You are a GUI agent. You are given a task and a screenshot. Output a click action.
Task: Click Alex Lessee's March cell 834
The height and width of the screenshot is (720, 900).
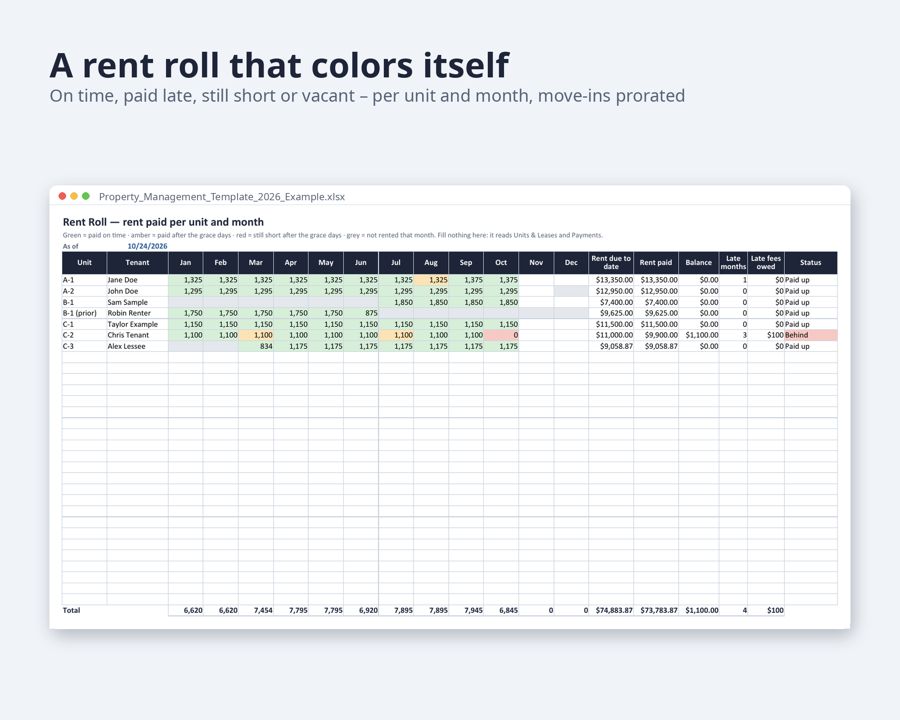coord(255,346)
